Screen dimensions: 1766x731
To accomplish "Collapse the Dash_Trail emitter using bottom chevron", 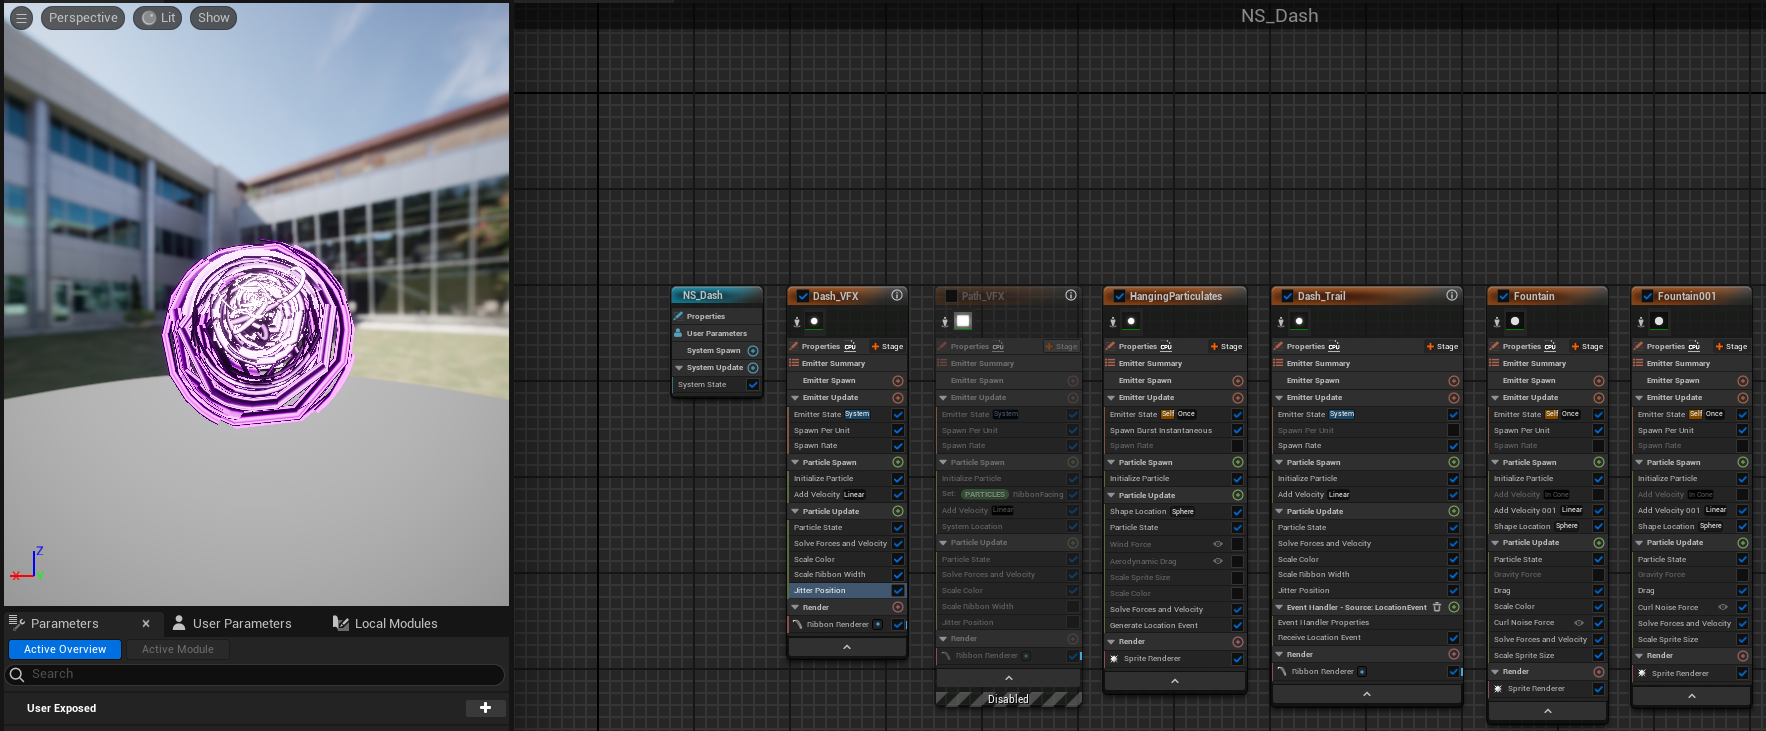I will [x=1367, y=694].
